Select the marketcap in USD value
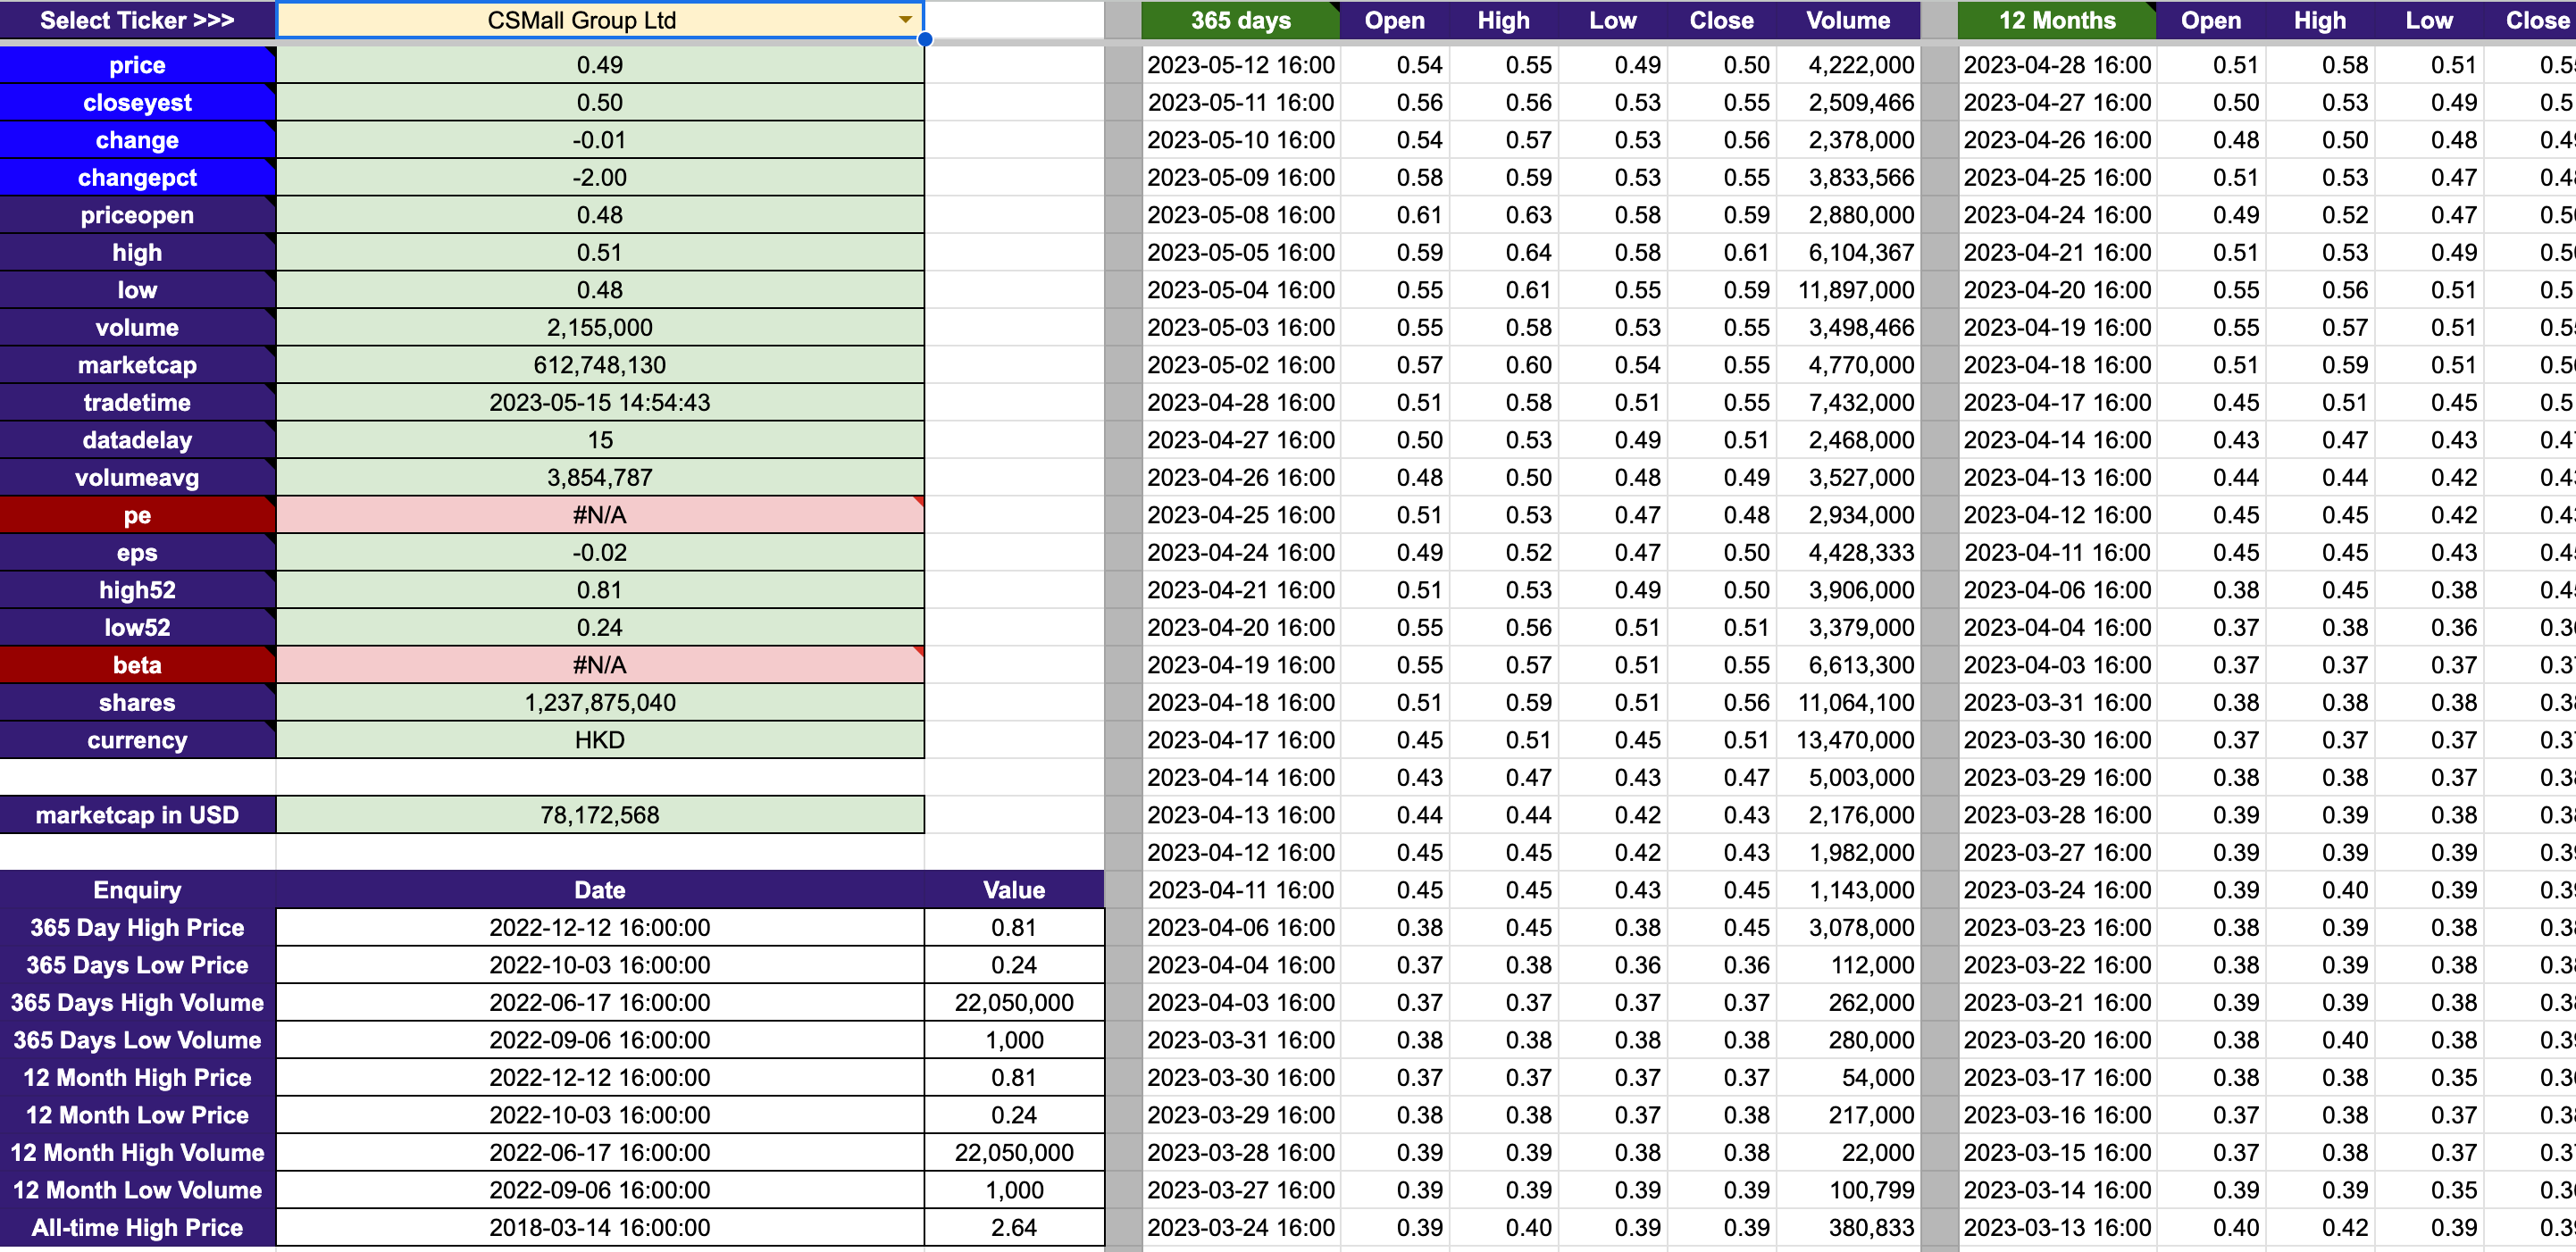The height and width of the screenshot is (1252, 2576). [599, 815]
